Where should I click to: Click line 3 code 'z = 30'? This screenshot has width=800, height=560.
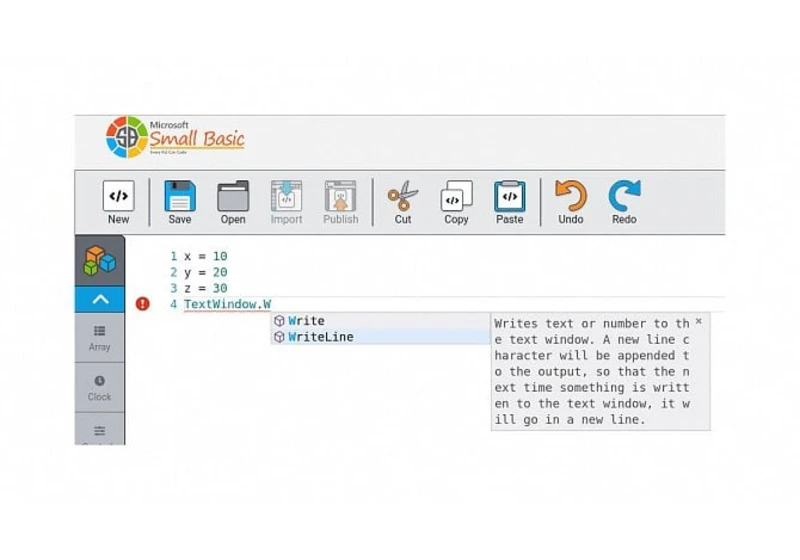pyautogui.click(x=206, y=288)
